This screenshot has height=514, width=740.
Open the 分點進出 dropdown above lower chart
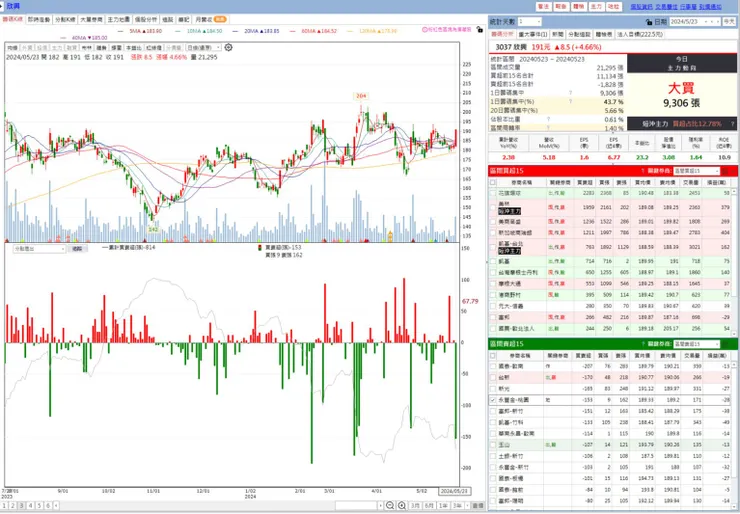click(x=39, y=248)
